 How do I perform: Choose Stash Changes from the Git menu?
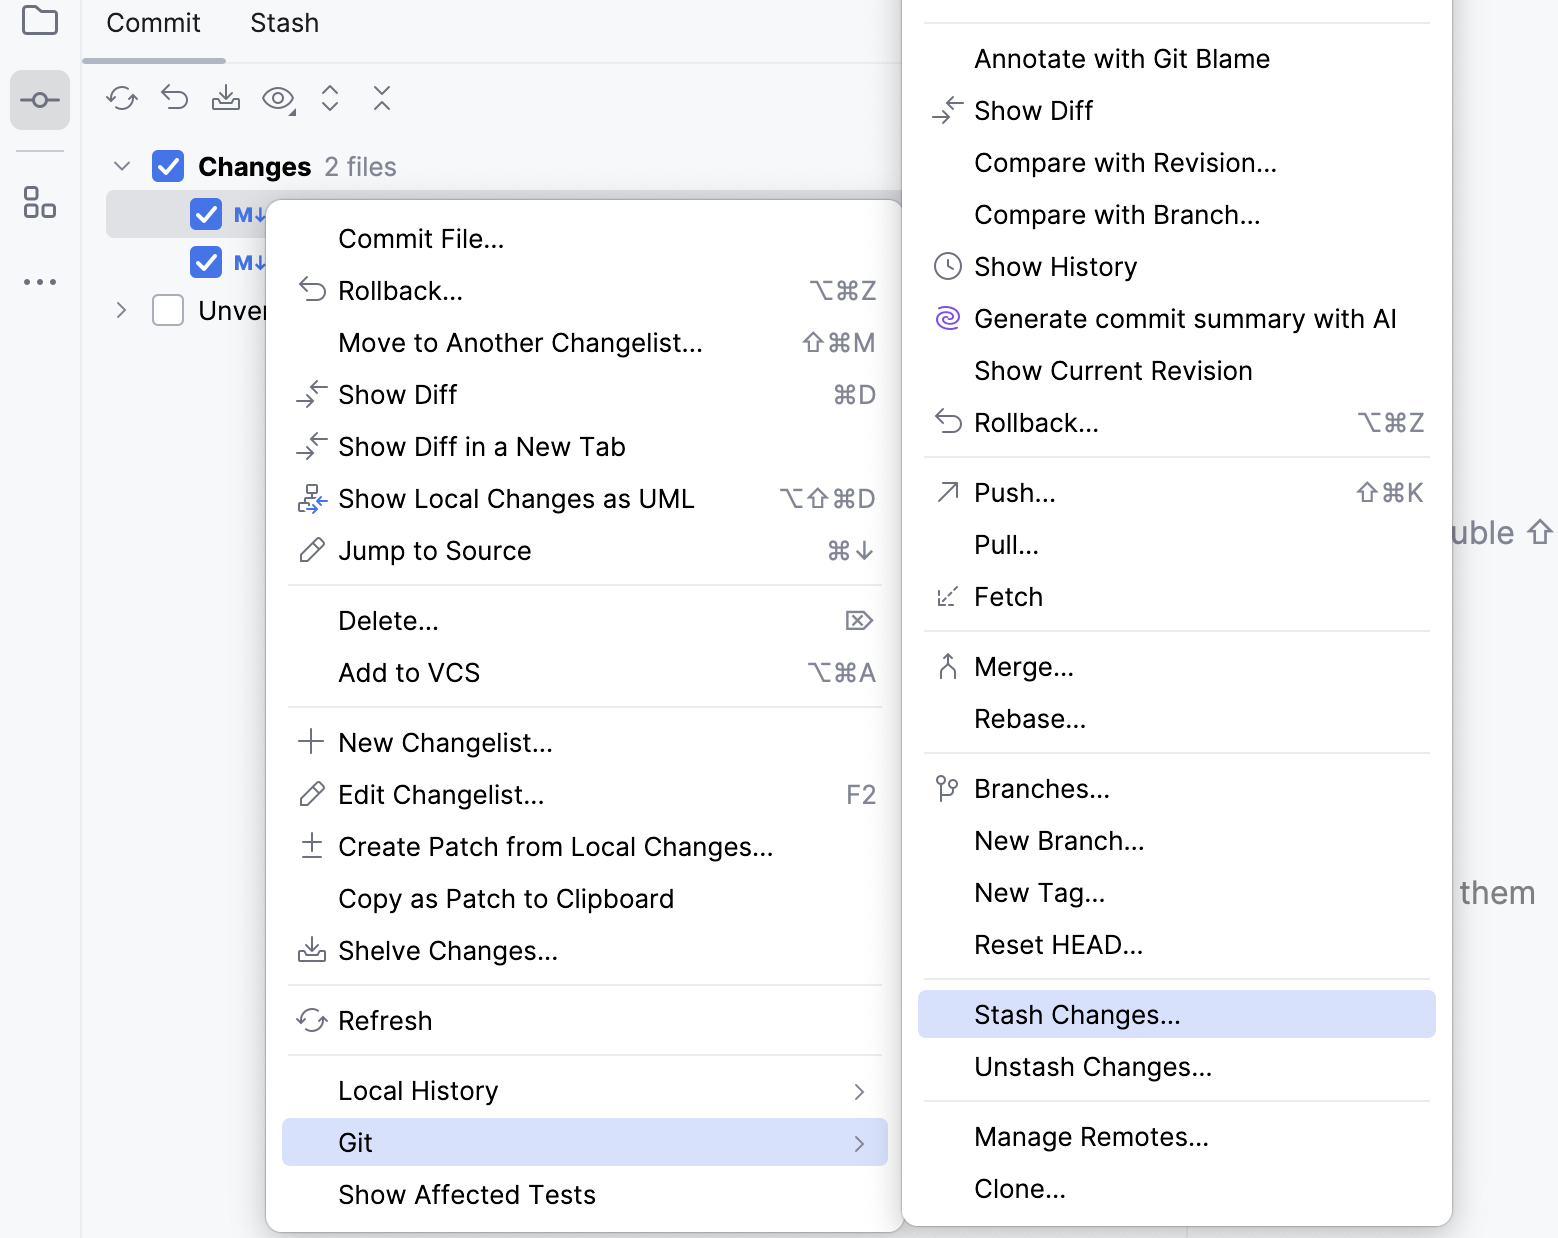pos(1076,1014)
